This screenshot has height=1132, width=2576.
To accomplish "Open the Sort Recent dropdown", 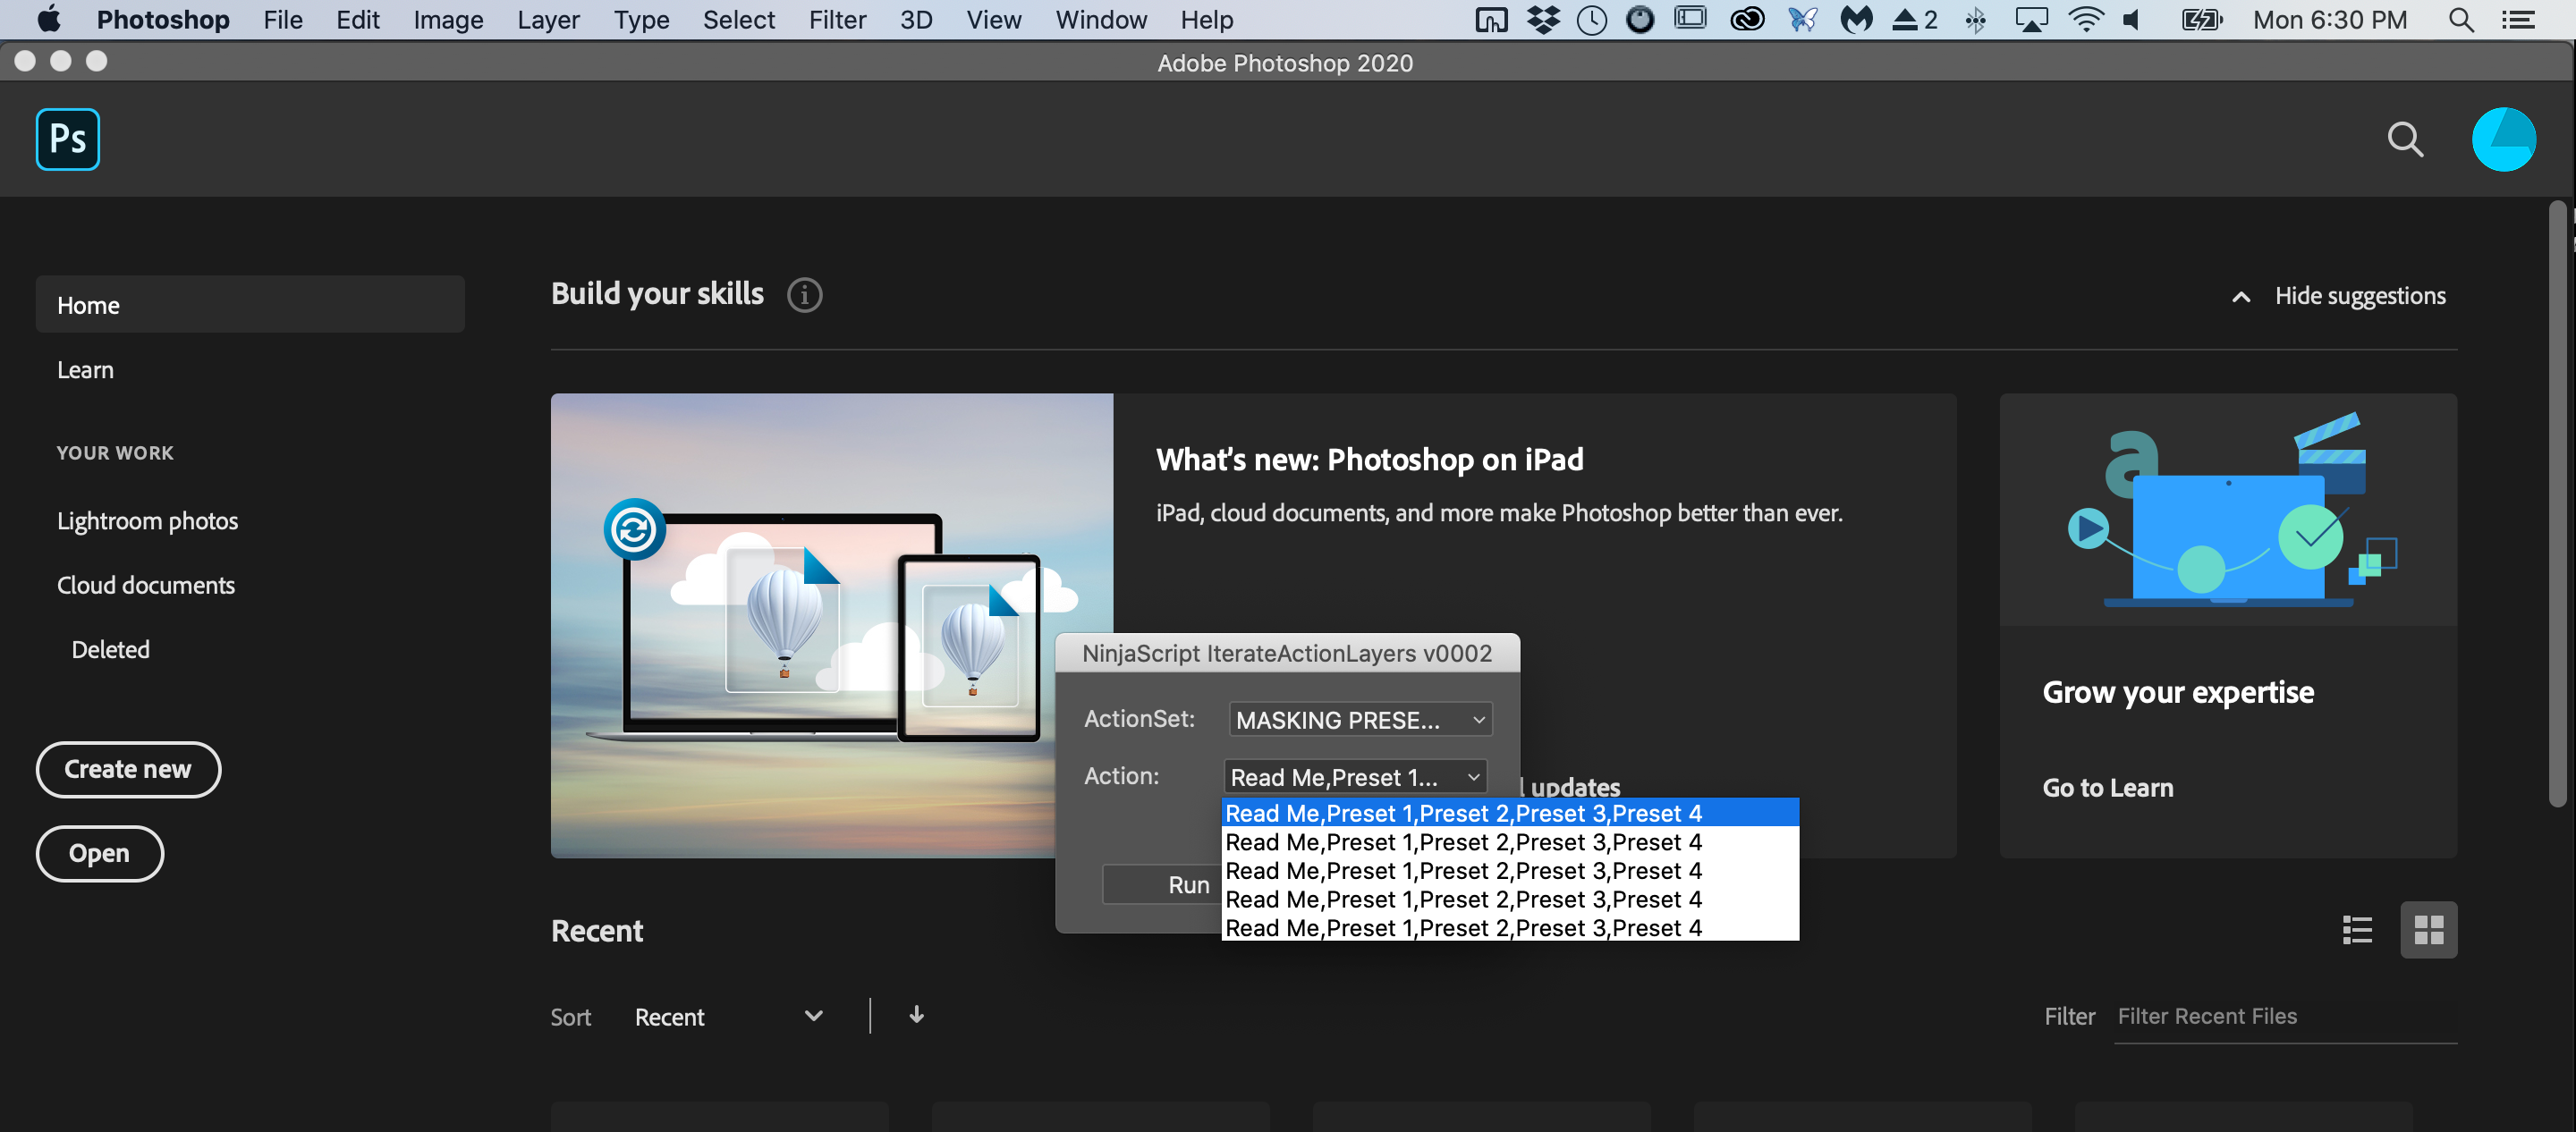I will 727,1017.
